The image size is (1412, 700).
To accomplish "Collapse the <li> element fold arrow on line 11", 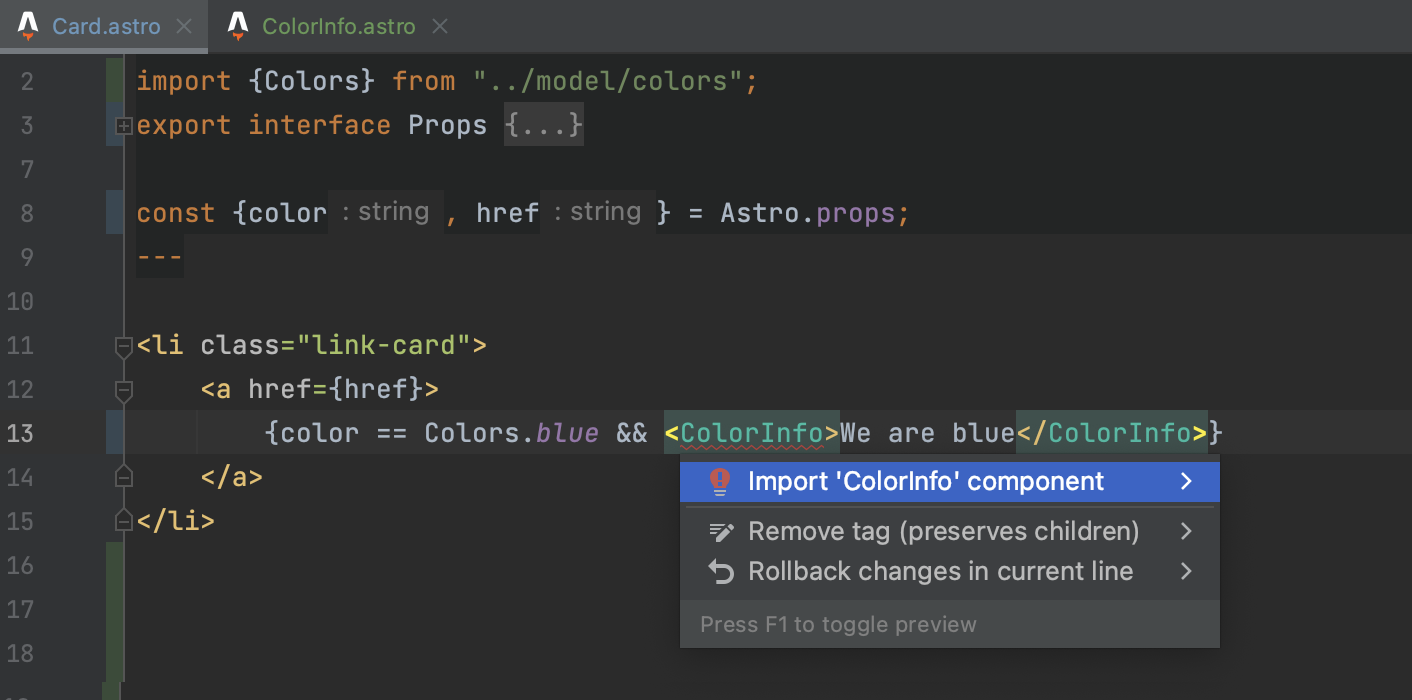I will coord(123,346).
